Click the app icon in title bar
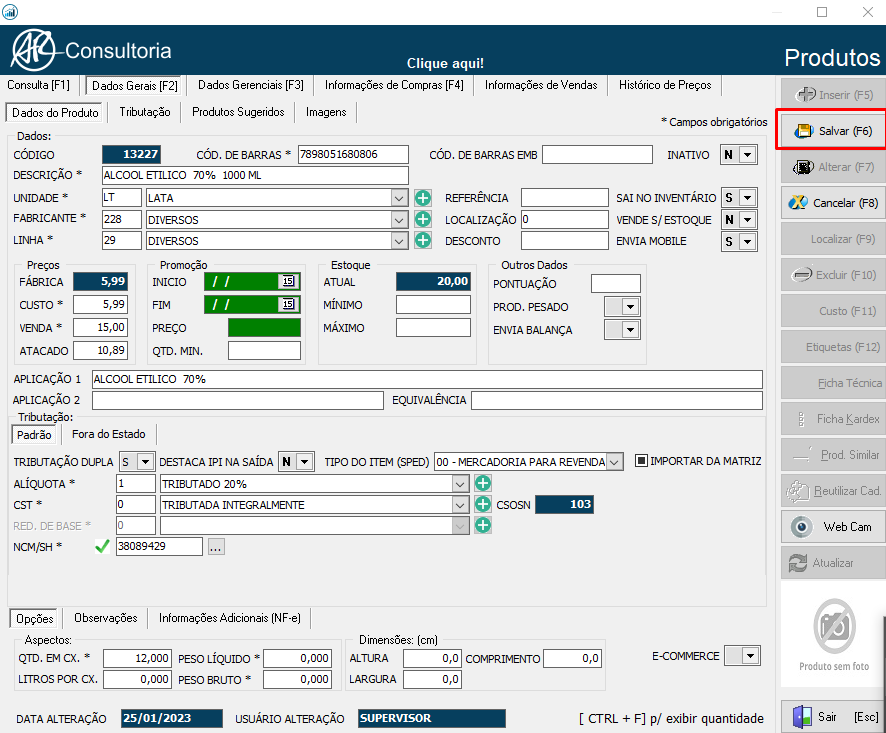This screenshot has height=733, width=886. pos(10,11)
